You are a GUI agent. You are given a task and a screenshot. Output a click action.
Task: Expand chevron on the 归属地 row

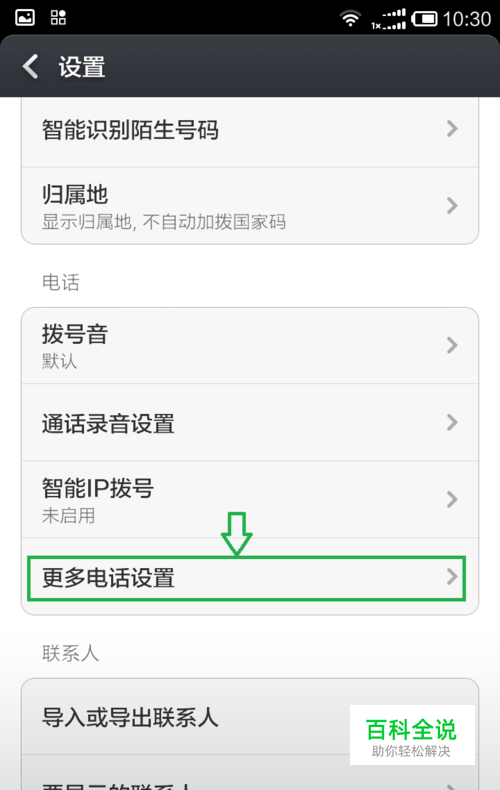click(x=452, y=206)
